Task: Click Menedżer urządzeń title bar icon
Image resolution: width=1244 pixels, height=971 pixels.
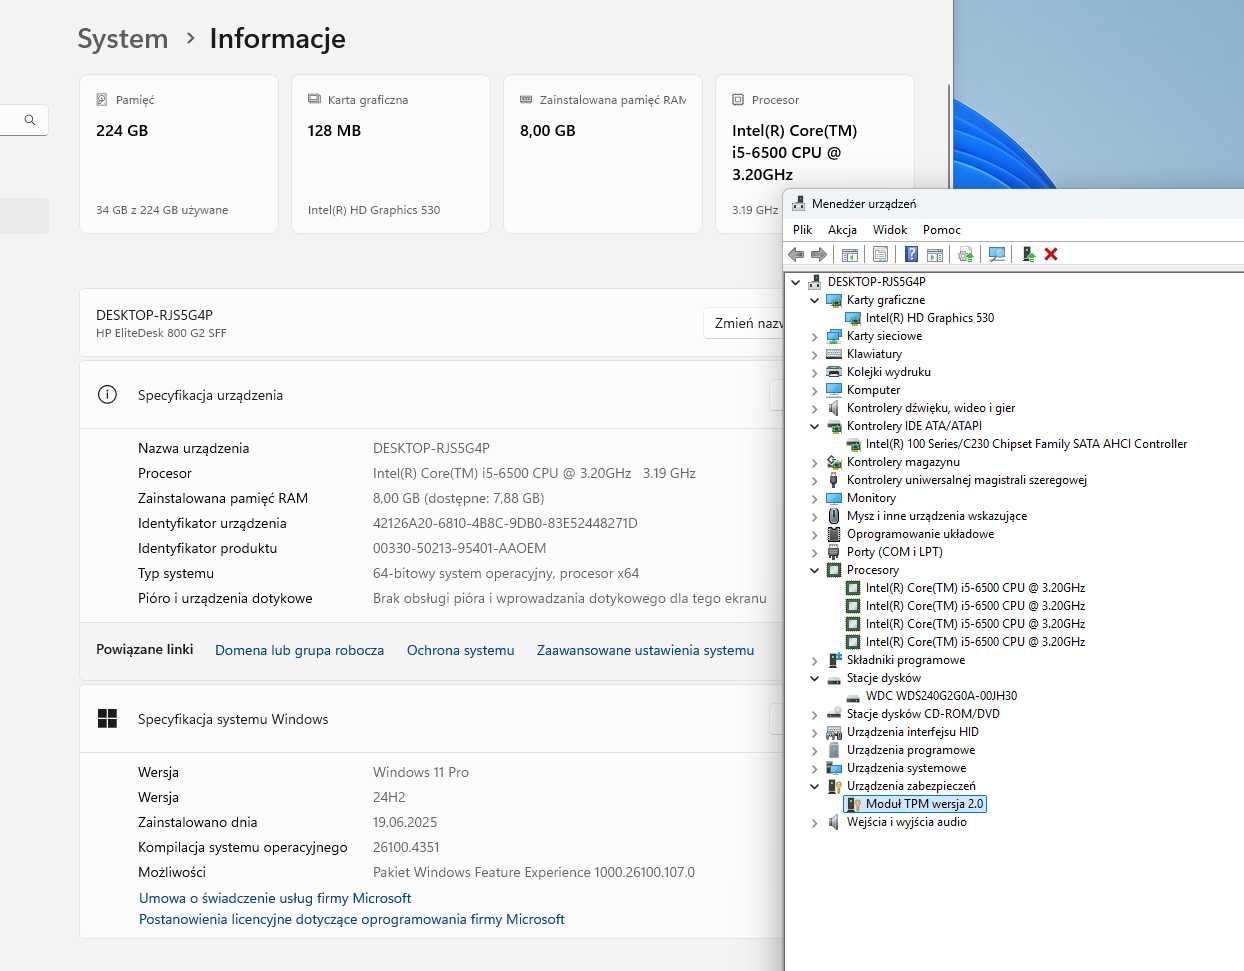Action: pyautogui.click(x=798, y=204)
